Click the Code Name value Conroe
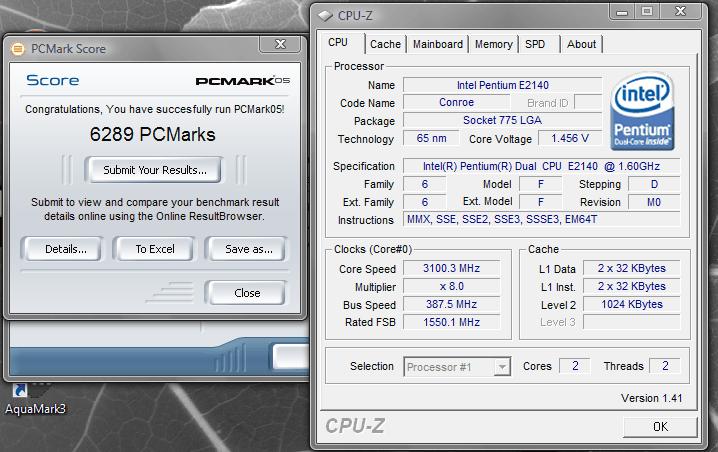Screen dimensions: 718x452 pos(456,103)
